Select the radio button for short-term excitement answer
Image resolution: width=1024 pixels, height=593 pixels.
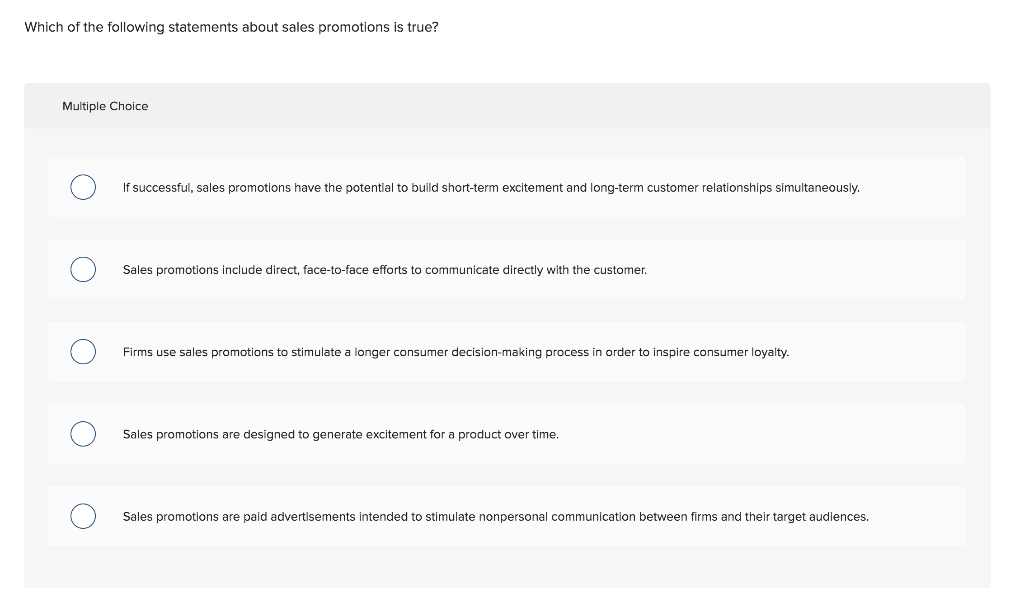click(x=83, y=188)
